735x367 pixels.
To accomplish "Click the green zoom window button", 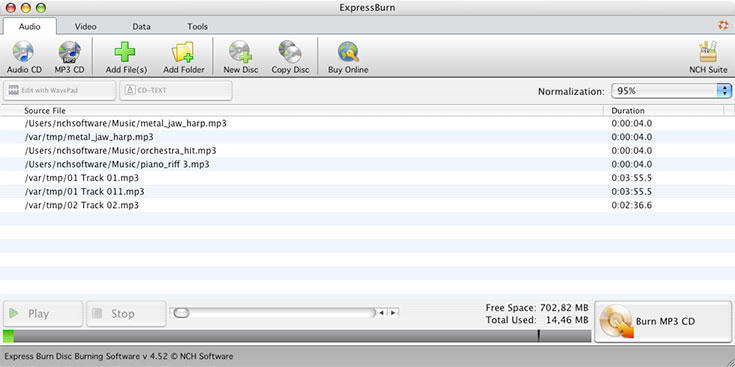I will pos(41,7).
